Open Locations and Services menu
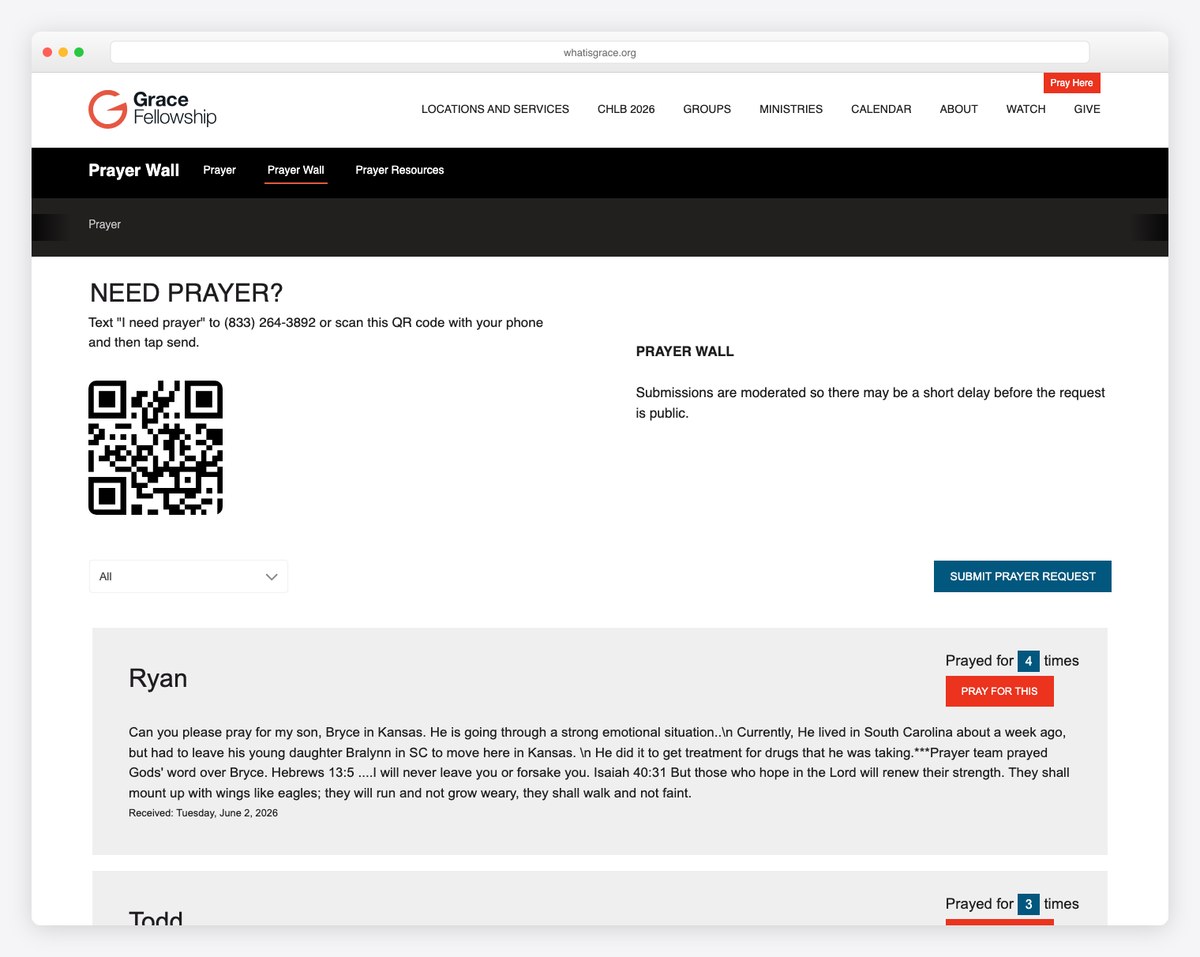 point(495,109)
